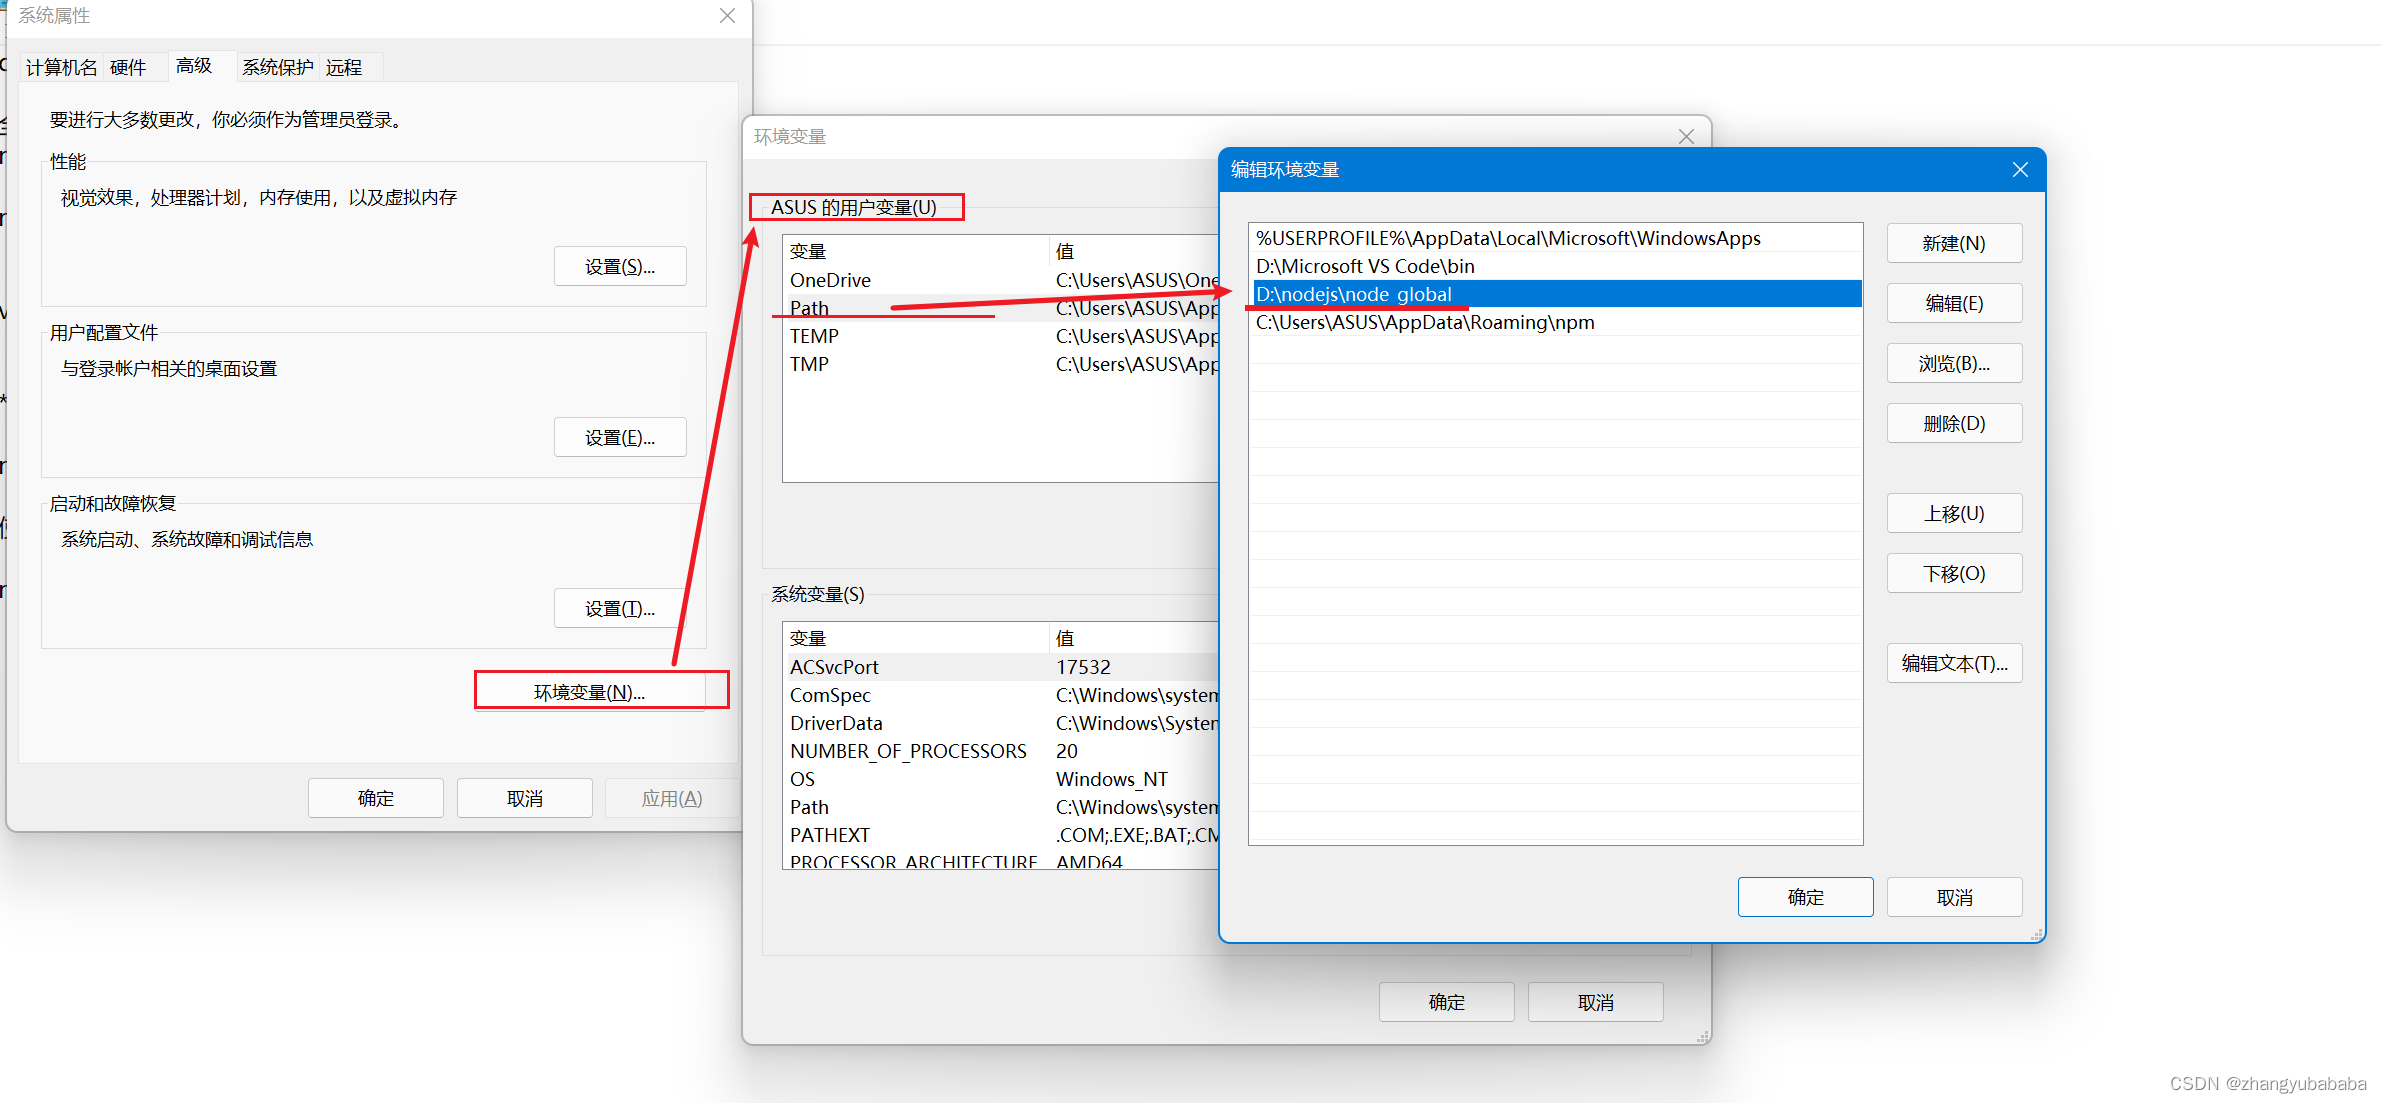Close the 系统属性 window

[x=727, y=16]
